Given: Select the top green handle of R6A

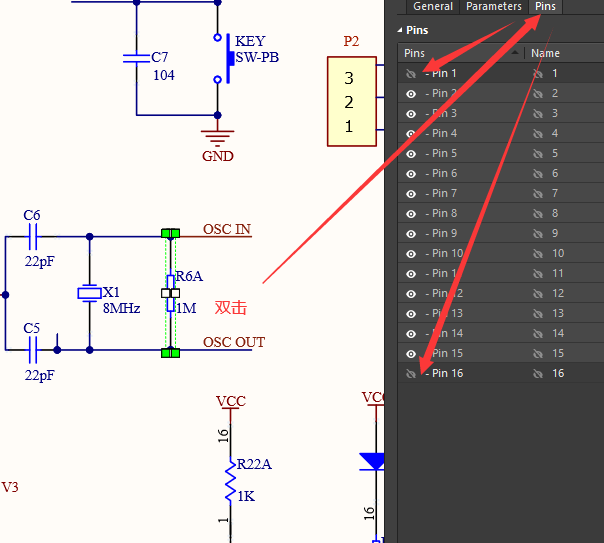Looking at the screenshot, I should (170, 233).
